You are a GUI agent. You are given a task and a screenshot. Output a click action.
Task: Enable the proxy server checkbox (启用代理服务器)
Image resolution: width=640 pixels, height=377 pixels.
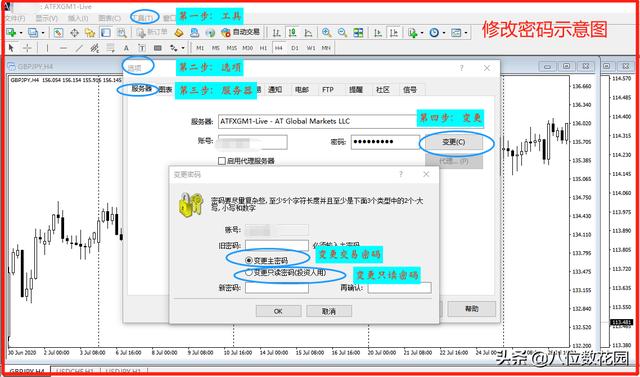point(222,161)
